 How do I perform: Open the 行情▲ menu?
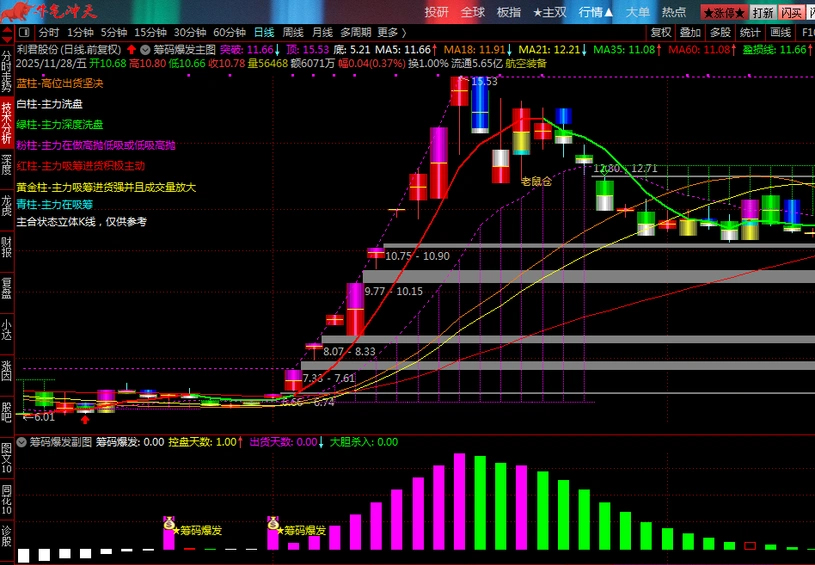595,12
